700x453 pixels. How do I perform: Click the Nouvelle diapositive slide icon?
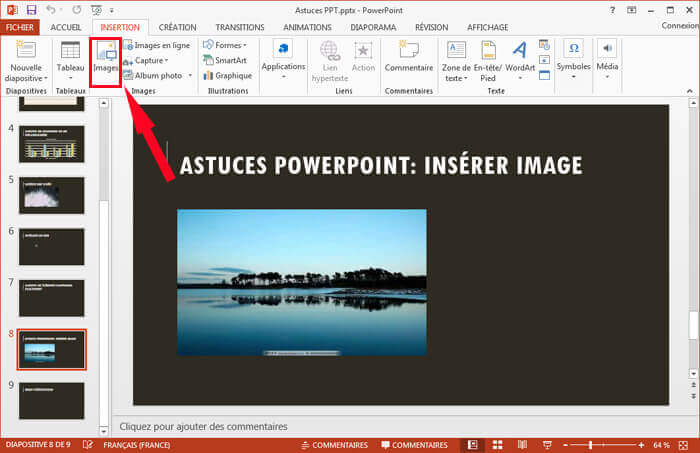26,50
